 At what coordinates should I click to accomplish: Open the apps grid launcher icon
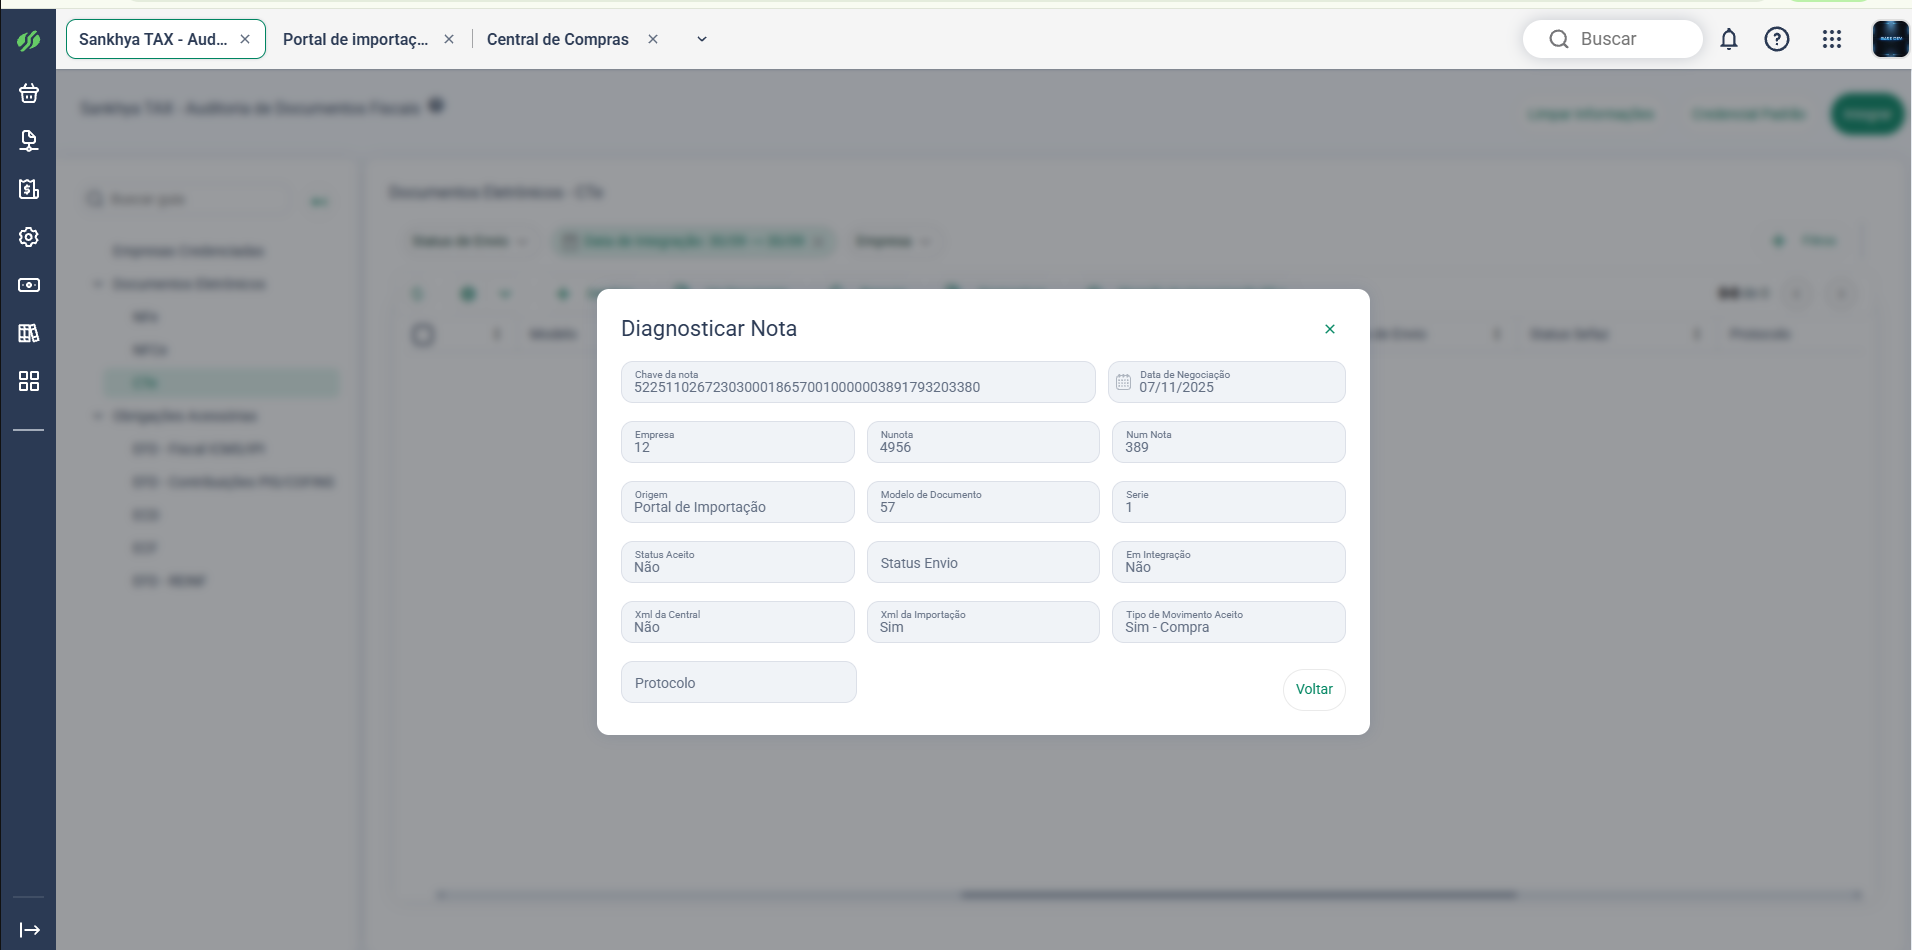pyautogui.click(x=1832, y=39)
